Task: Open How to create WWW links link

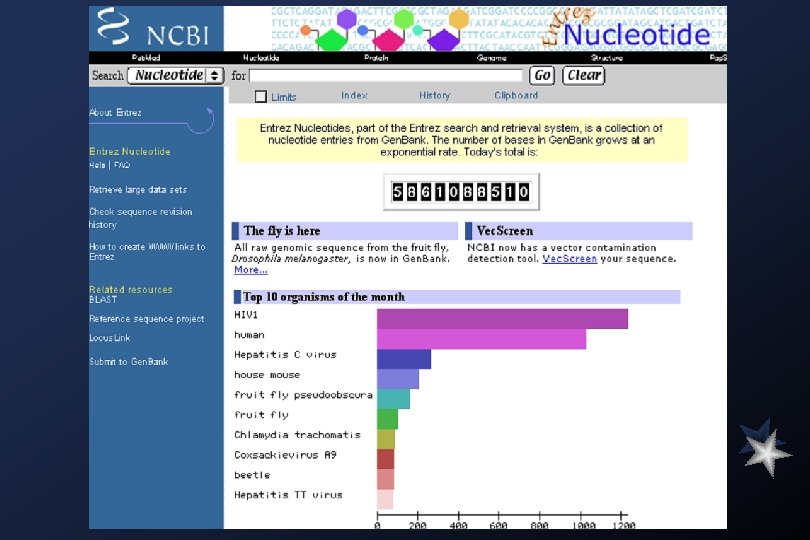Action: (x=147, y=252)
